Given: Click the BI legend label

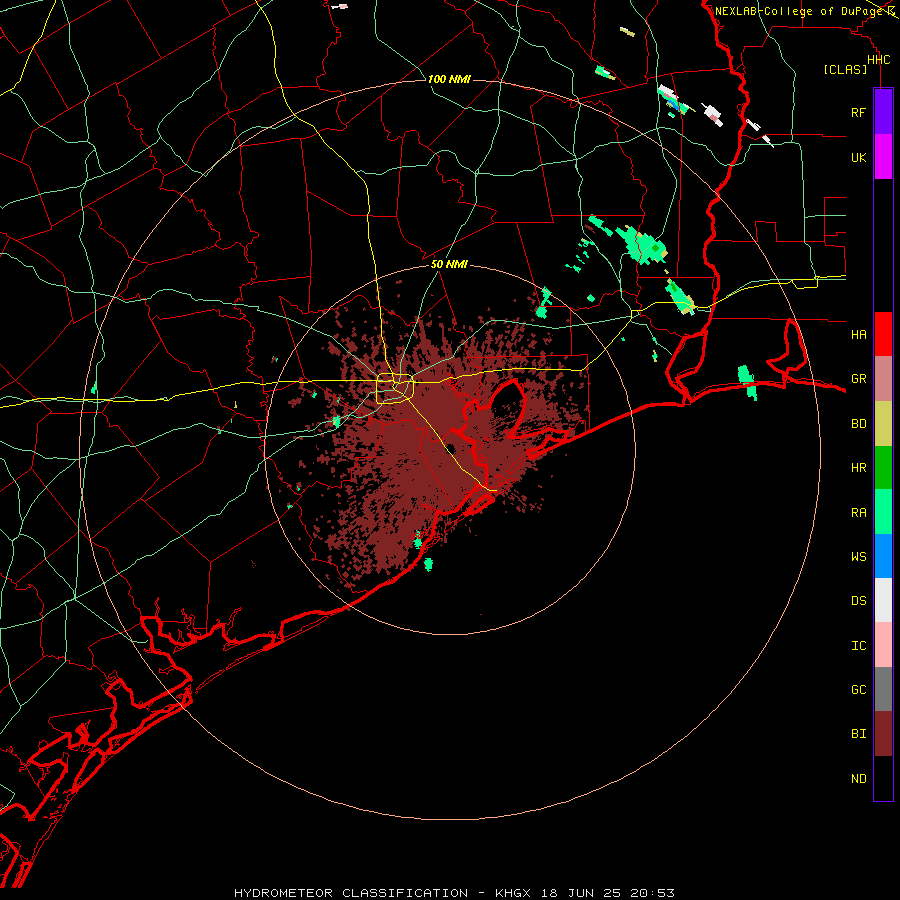Looking at the screenshot, I should pyautogui.click(x=859, y=734).
